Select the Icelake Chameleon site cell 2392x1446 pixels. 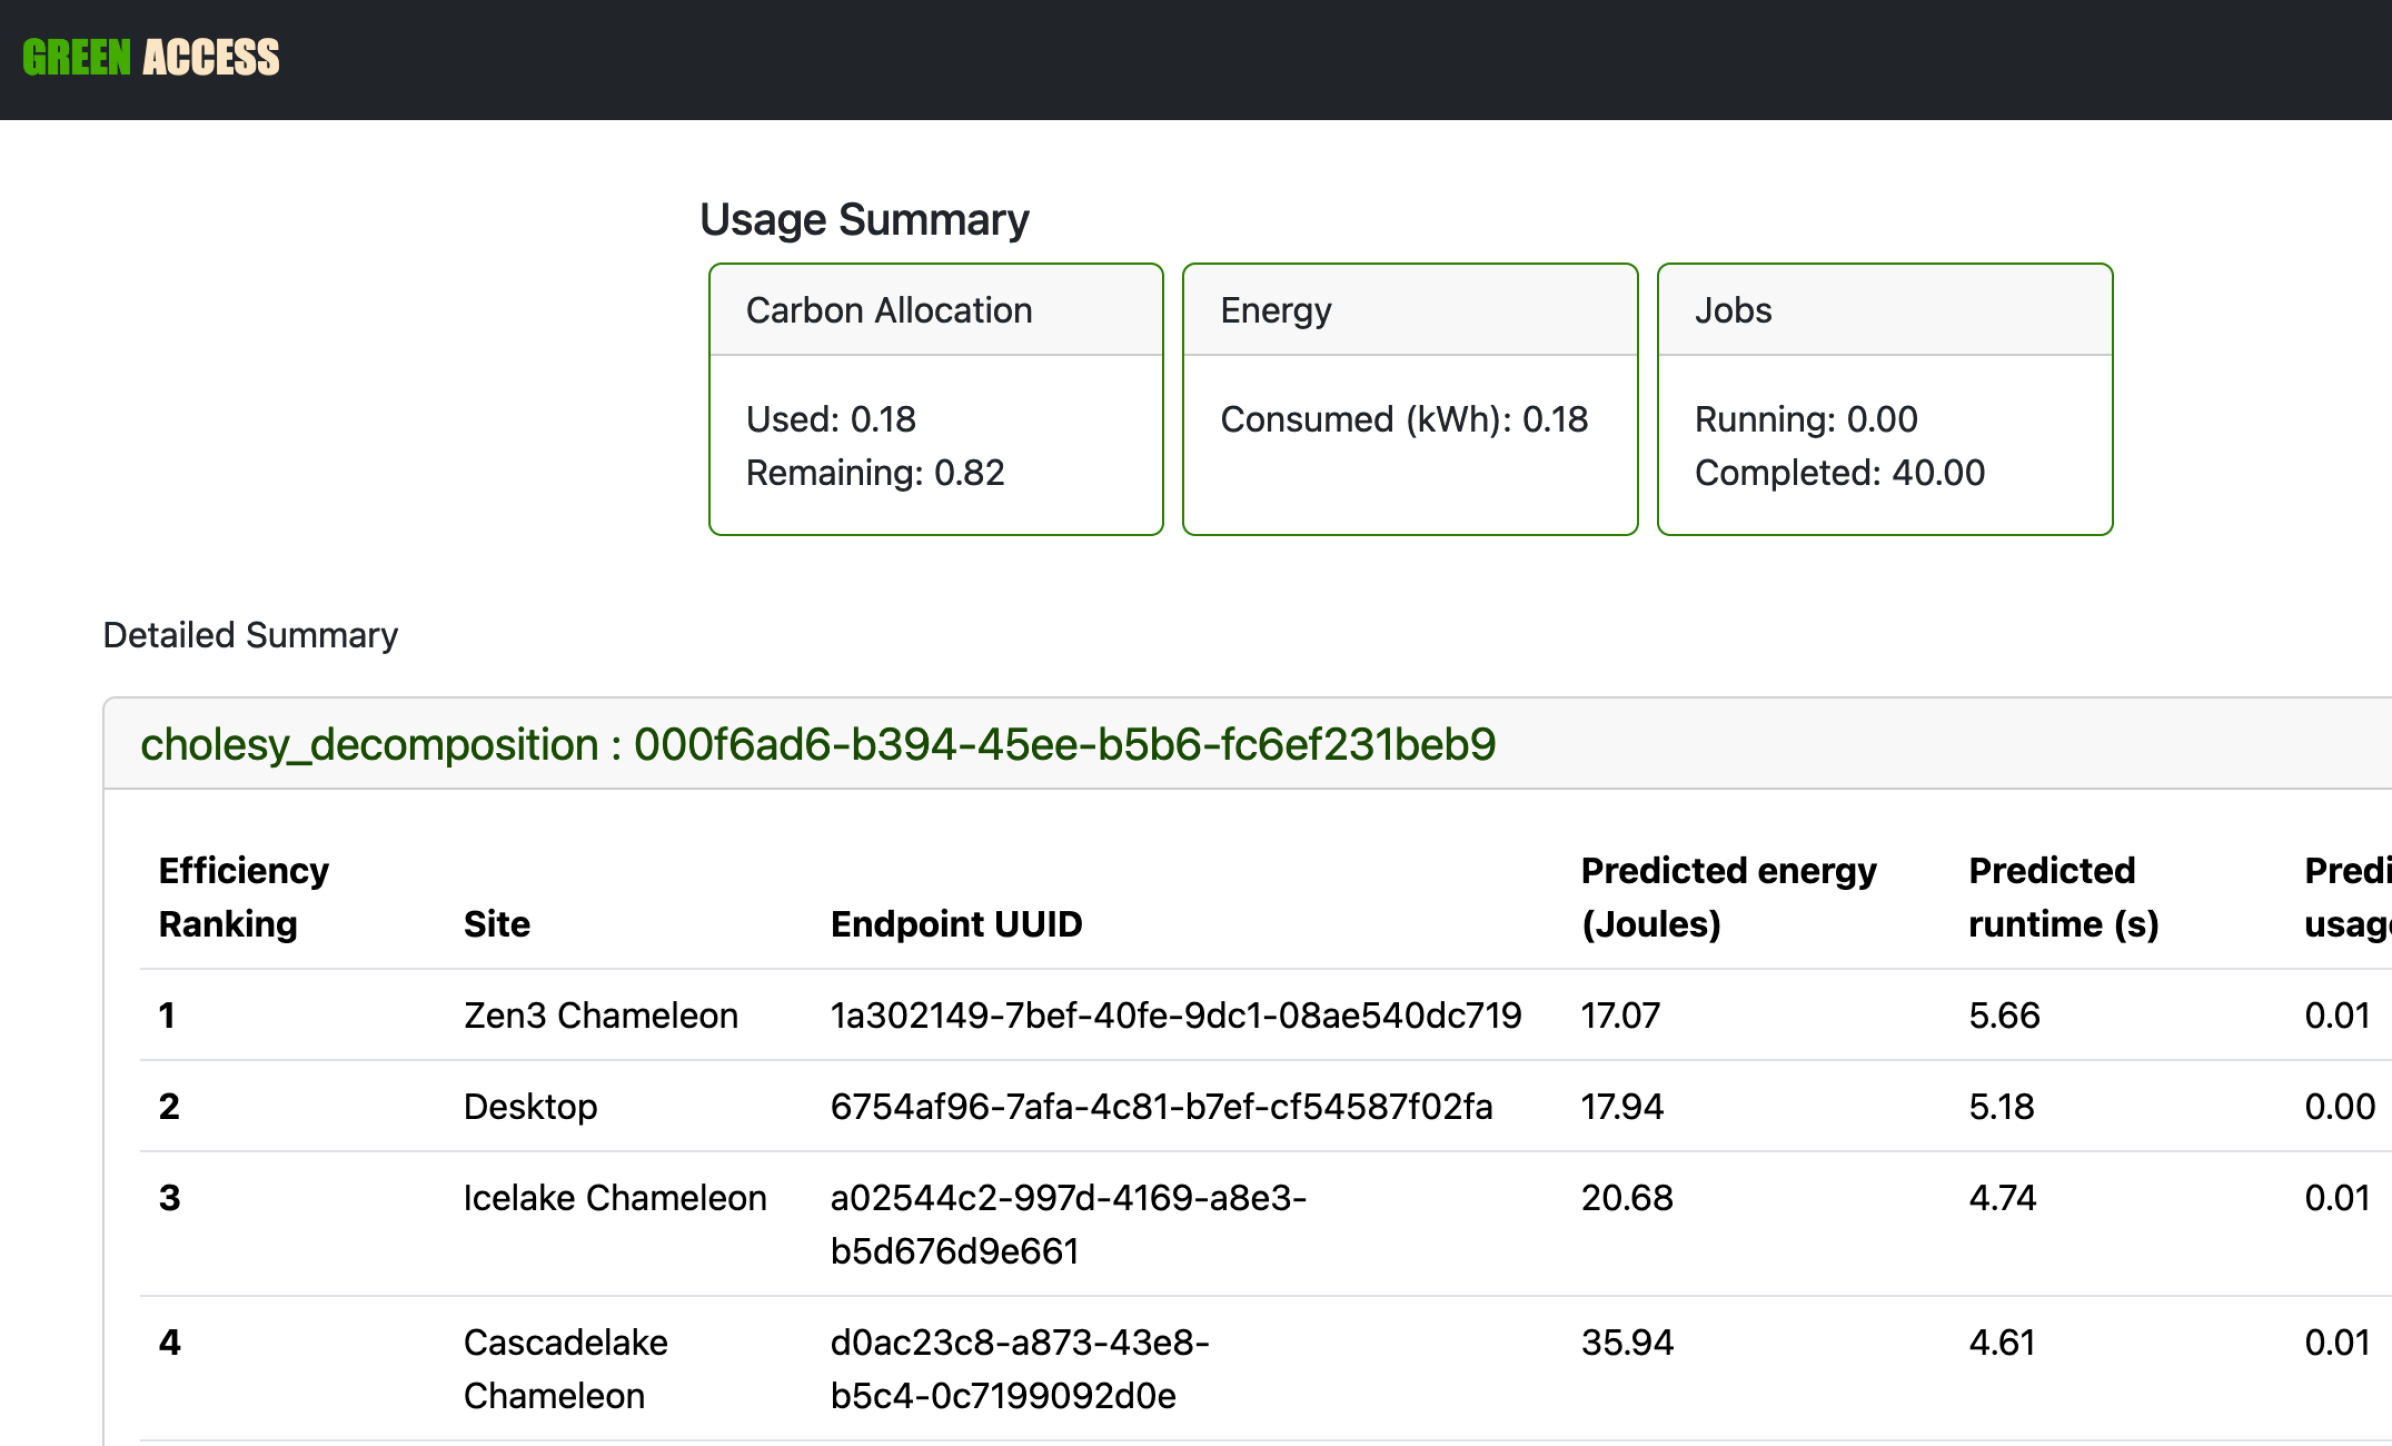[x=614, y=1197]
